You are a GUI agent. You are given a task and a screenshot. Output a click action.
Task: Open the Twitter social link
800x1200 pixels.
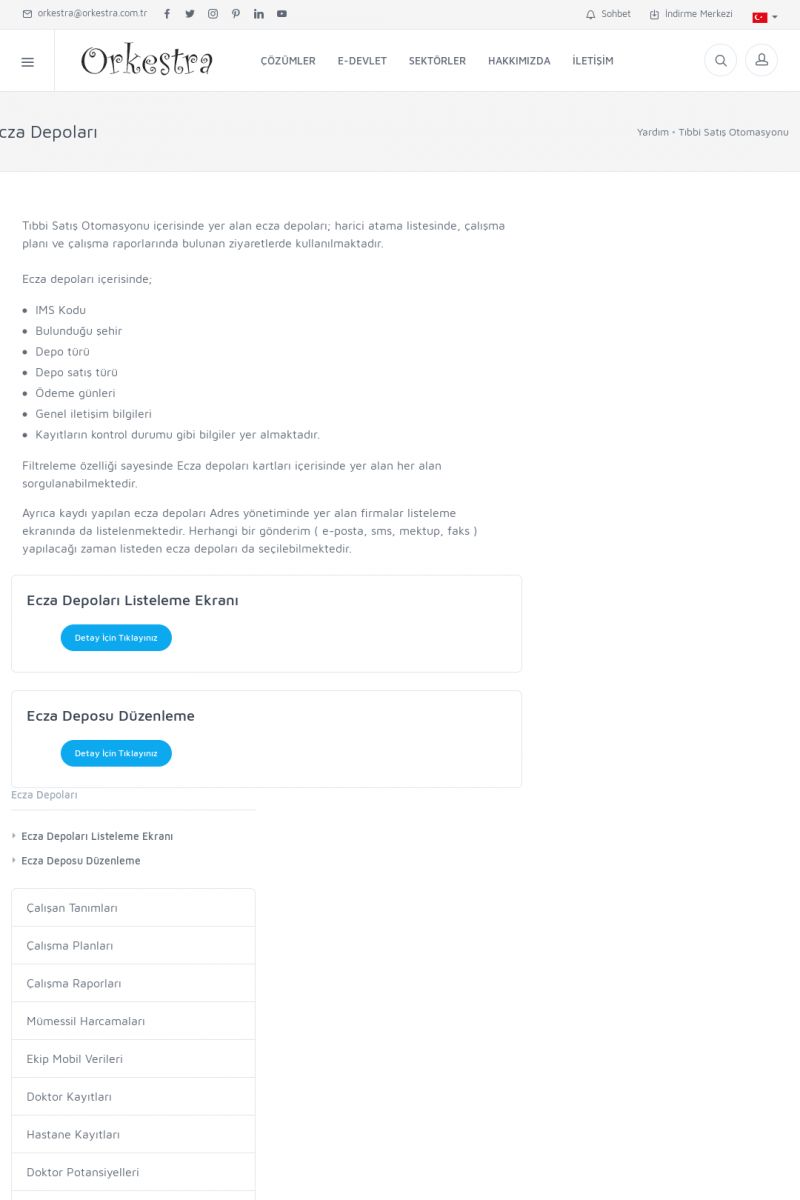coord(190,14)
